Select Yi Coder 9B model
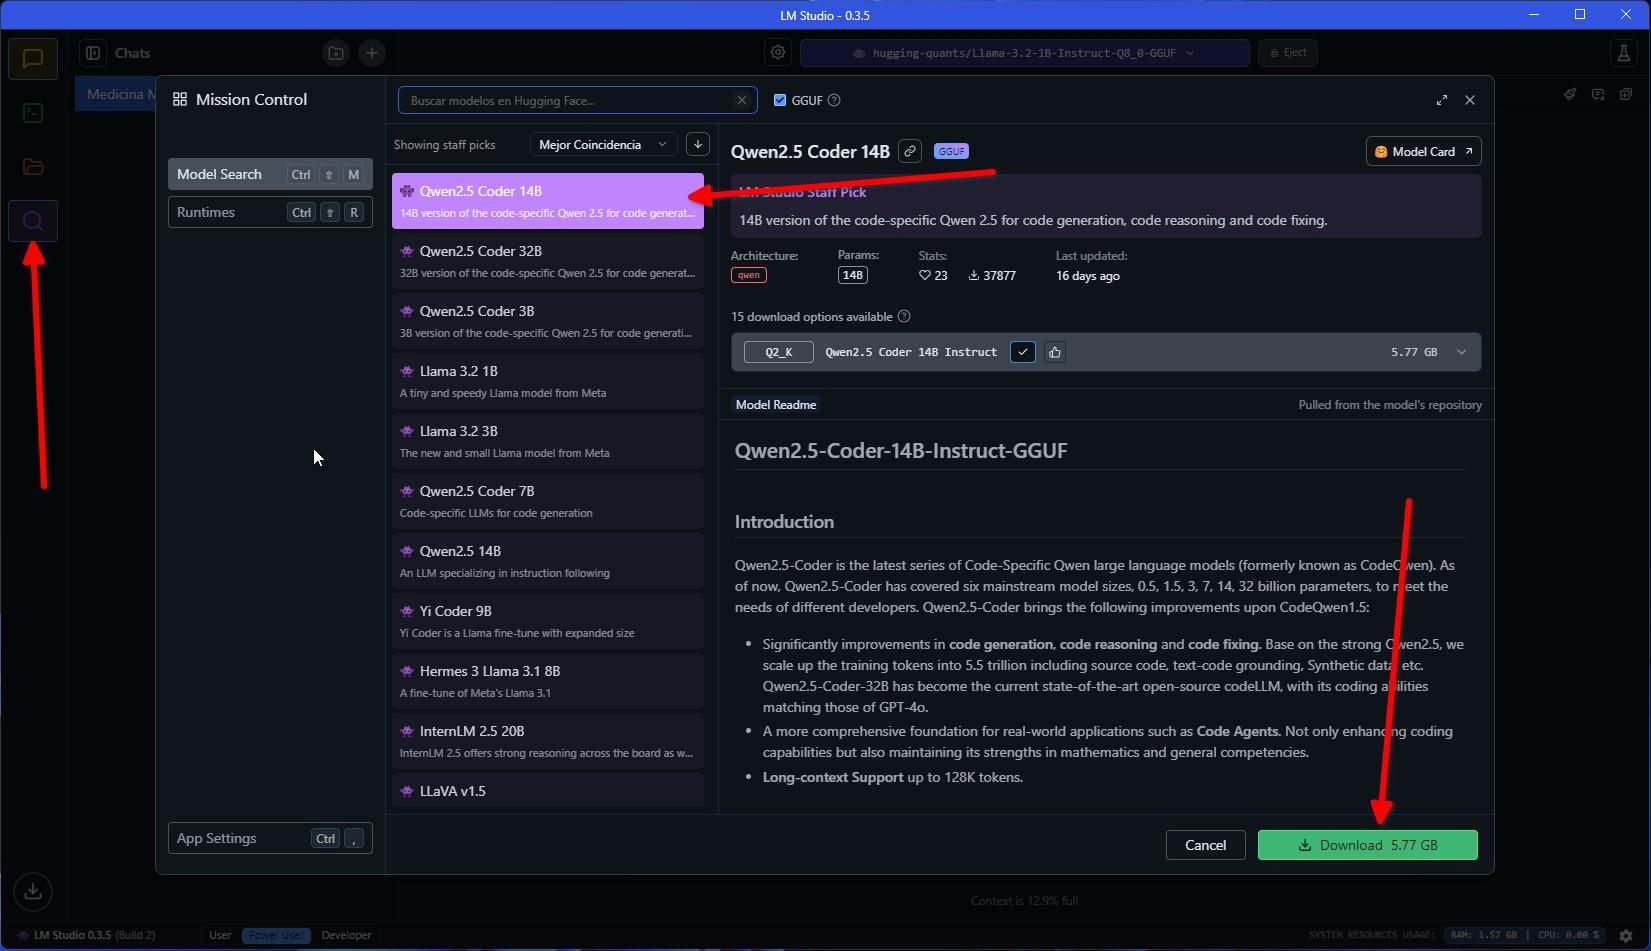This screenshot has width=1651, height=951. [548, 621]
